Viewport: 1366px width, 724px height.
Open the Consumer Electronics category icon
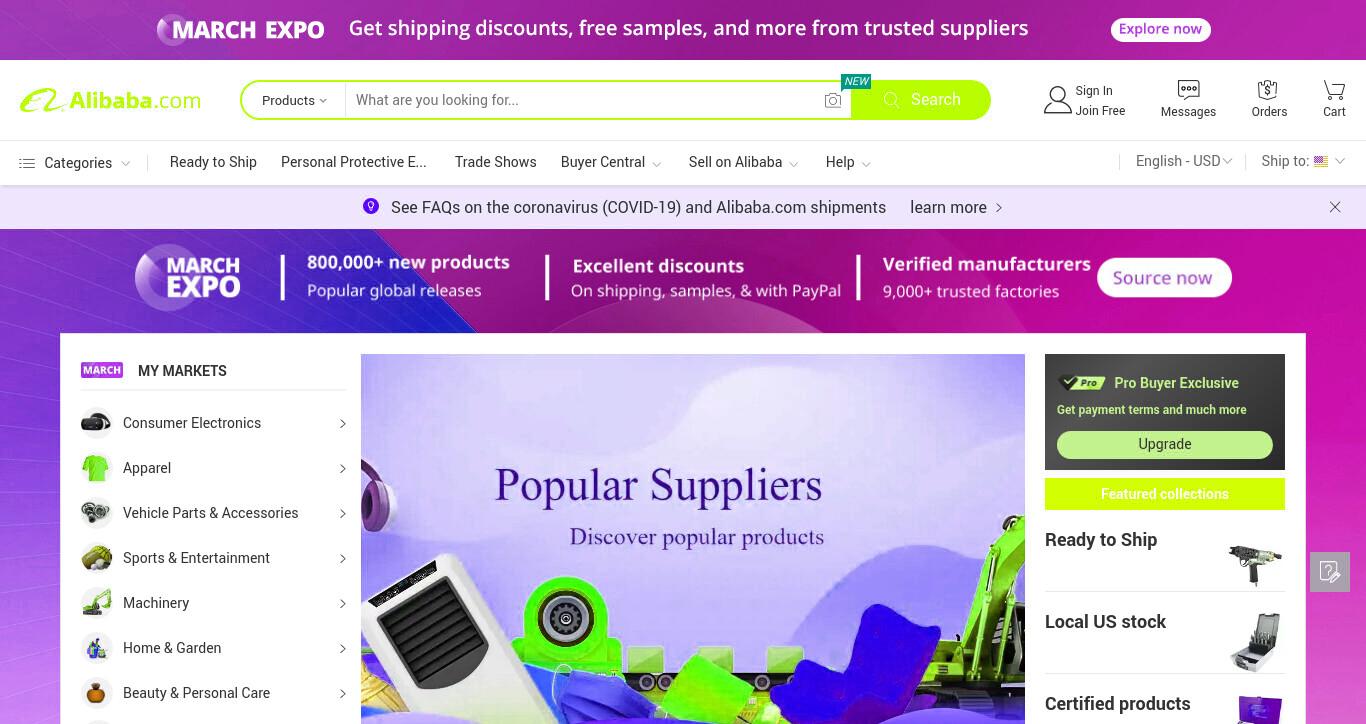pyautogui.click(x=96, y=423)
